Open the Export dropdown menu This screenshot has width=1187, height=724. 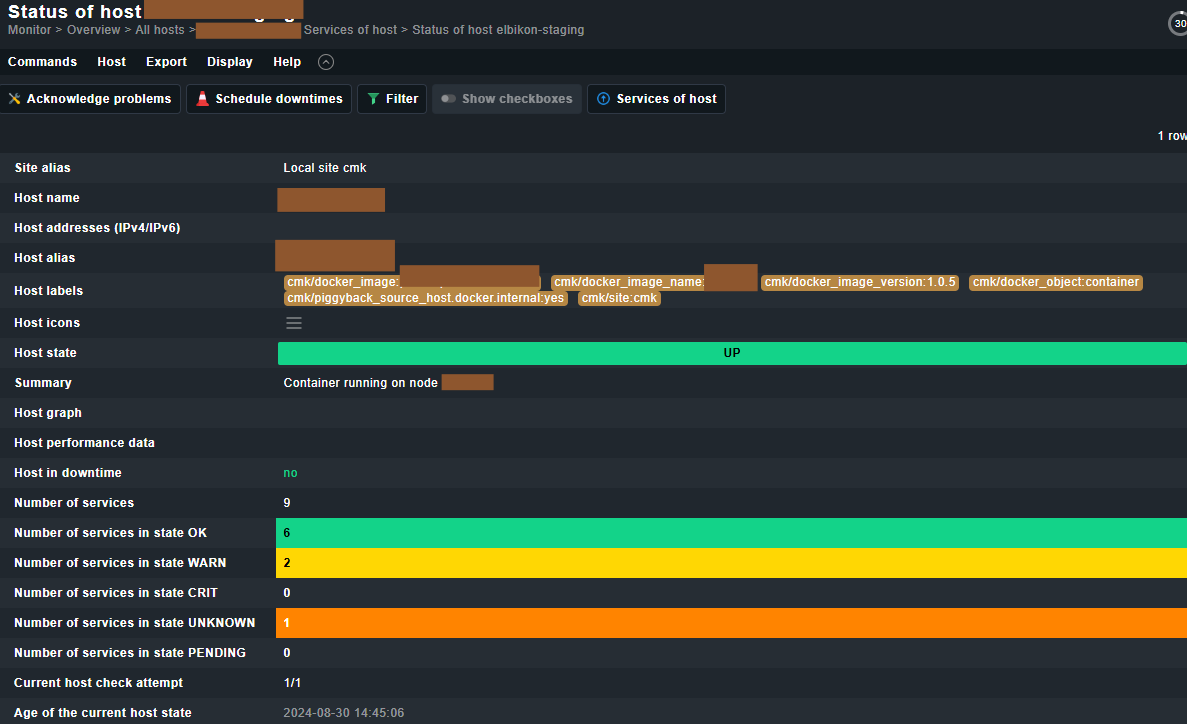coord(166,62)
